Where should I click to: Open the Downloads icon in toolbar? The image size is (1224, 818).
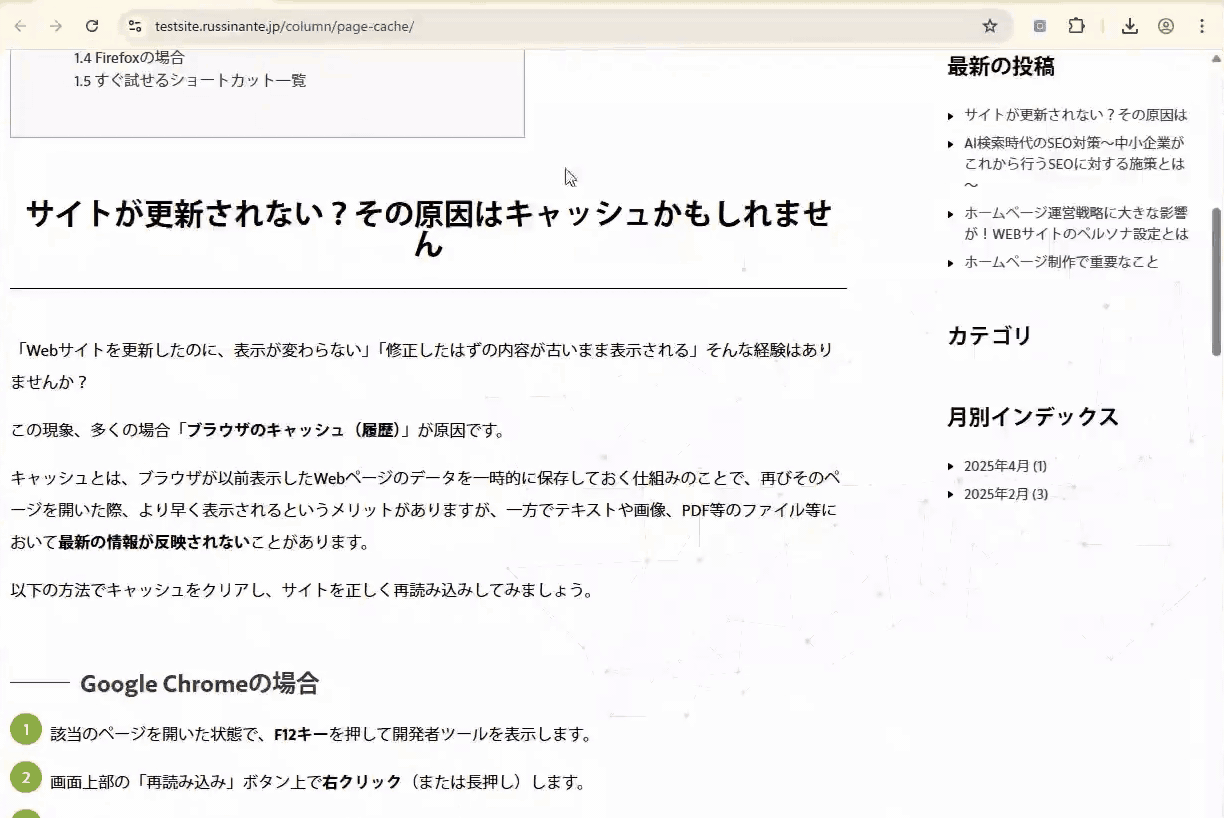coord(1129,26)
